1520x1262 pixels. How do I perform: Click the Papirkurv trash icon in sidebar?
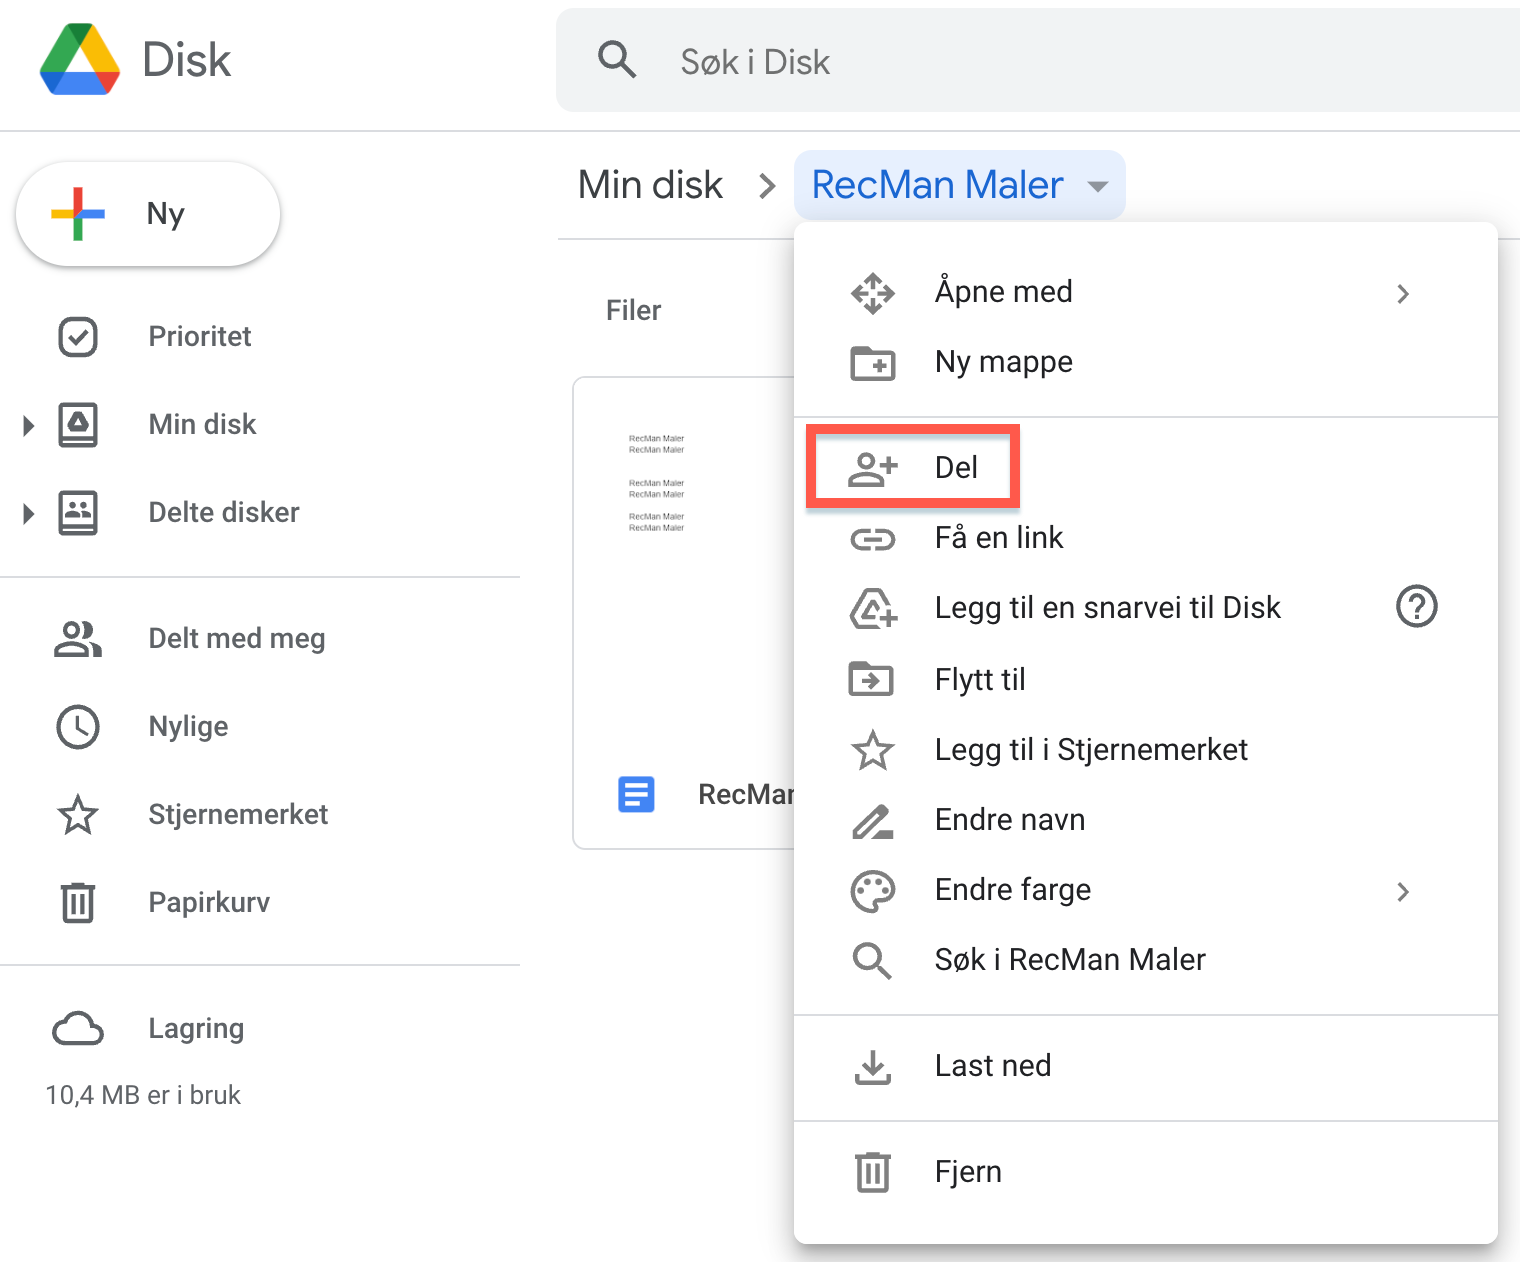pyautogui.click(x=78, y=902)
